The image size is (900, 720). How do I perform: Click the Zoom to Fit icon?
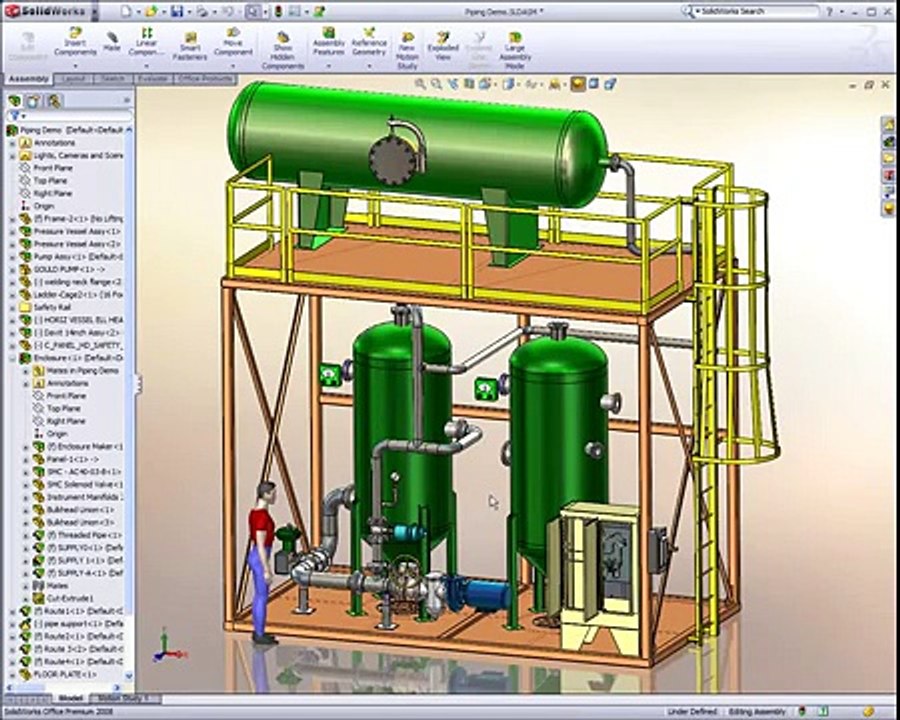click(420, 84)
